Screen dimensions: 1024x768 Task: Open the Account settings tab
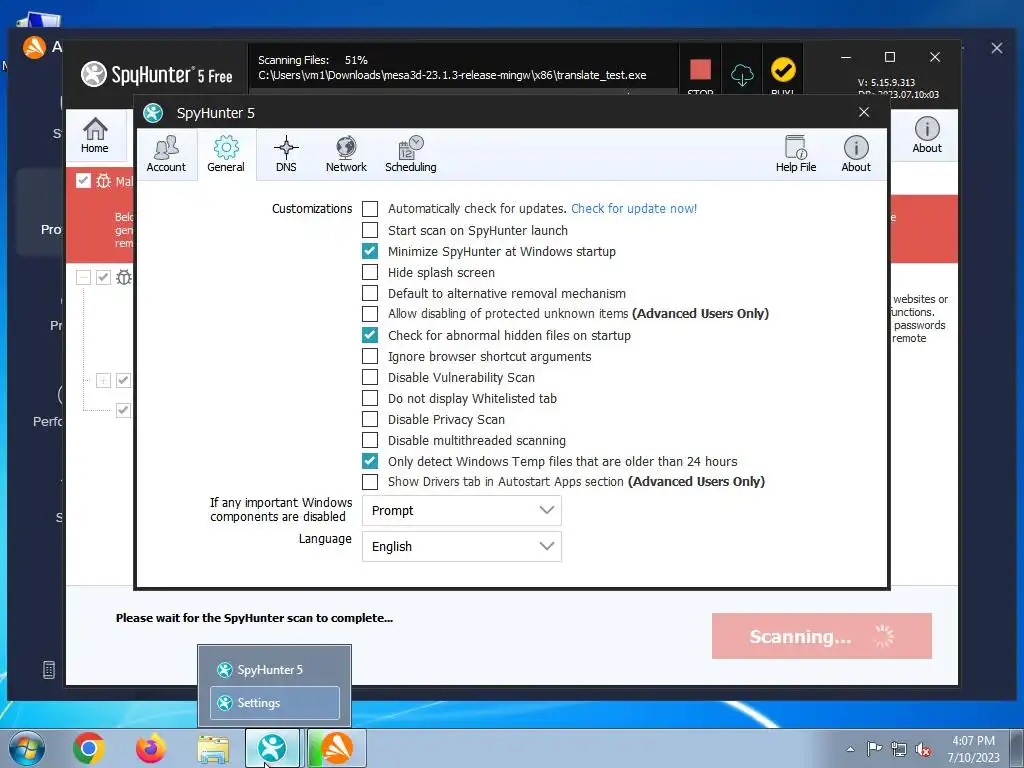[166, 154]
